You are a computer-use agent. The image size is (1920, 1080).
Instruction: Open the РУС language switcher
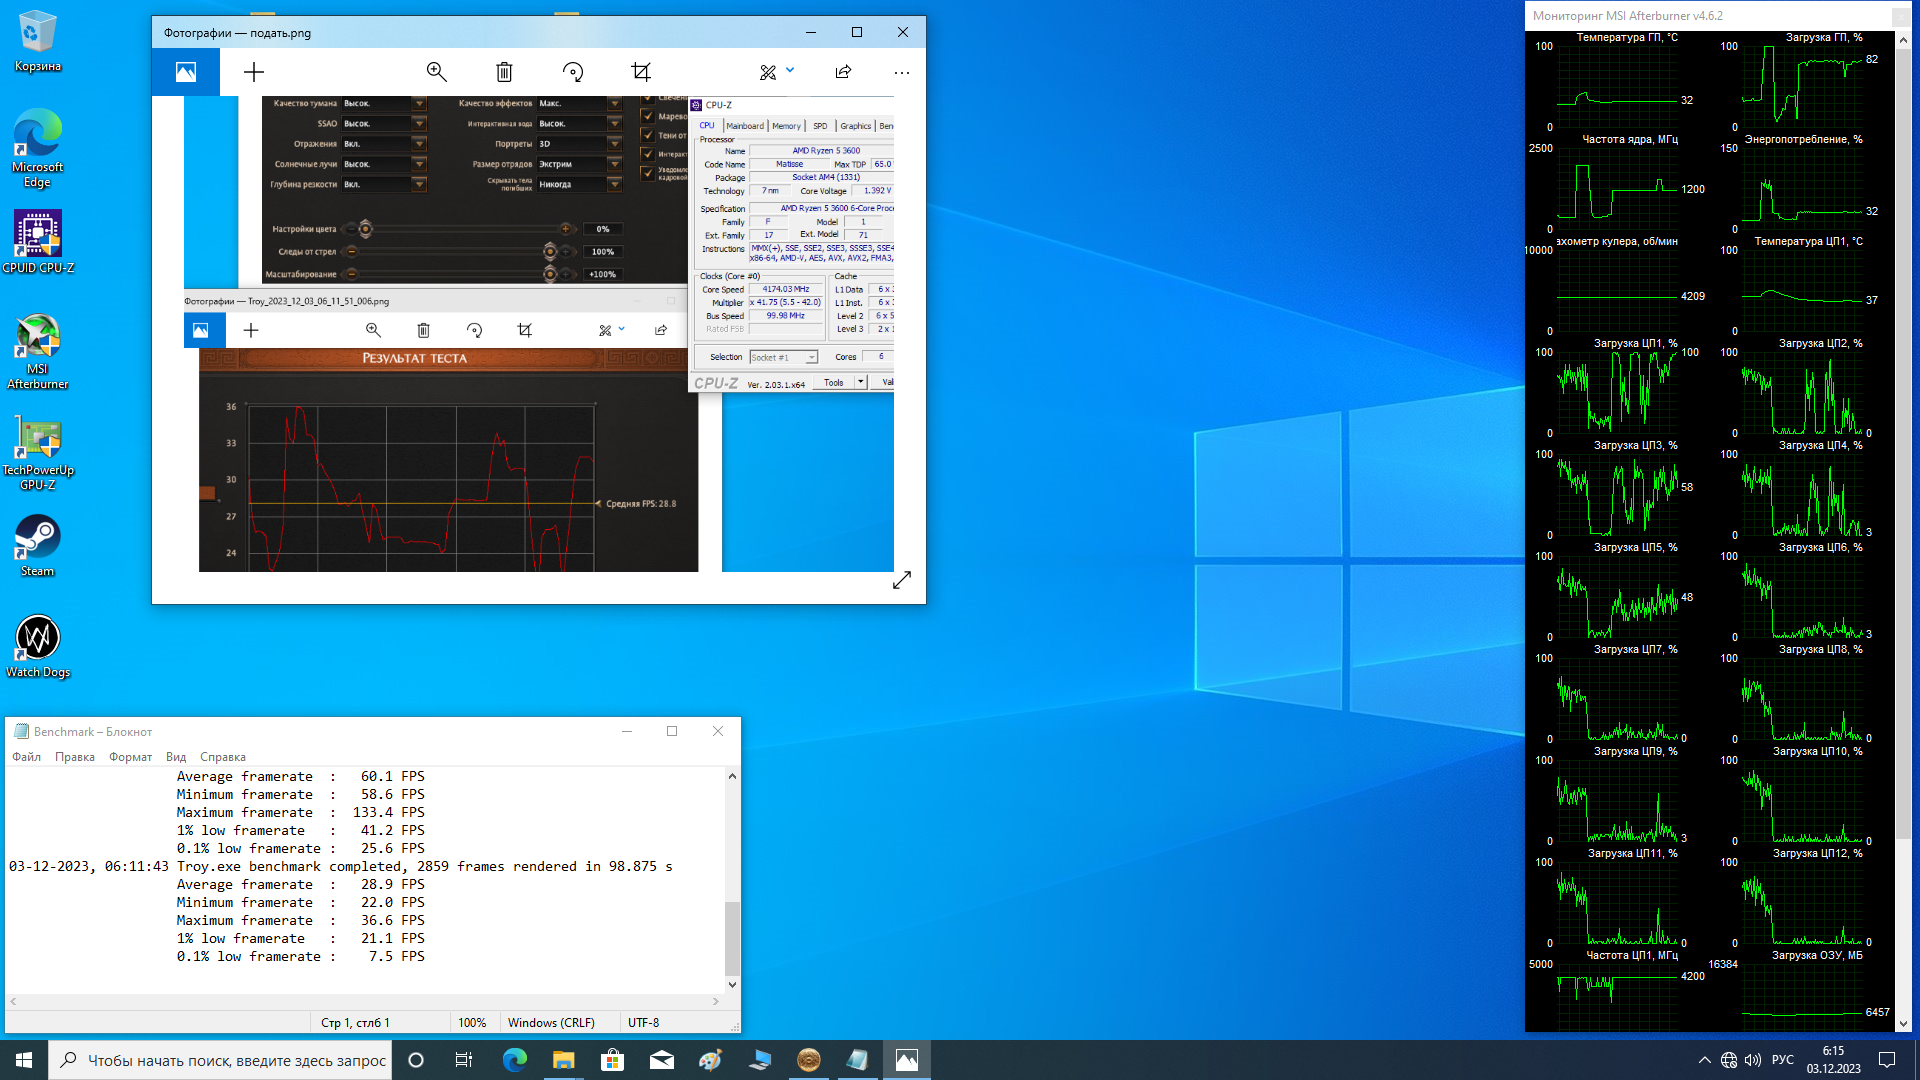(1782, 1060)
